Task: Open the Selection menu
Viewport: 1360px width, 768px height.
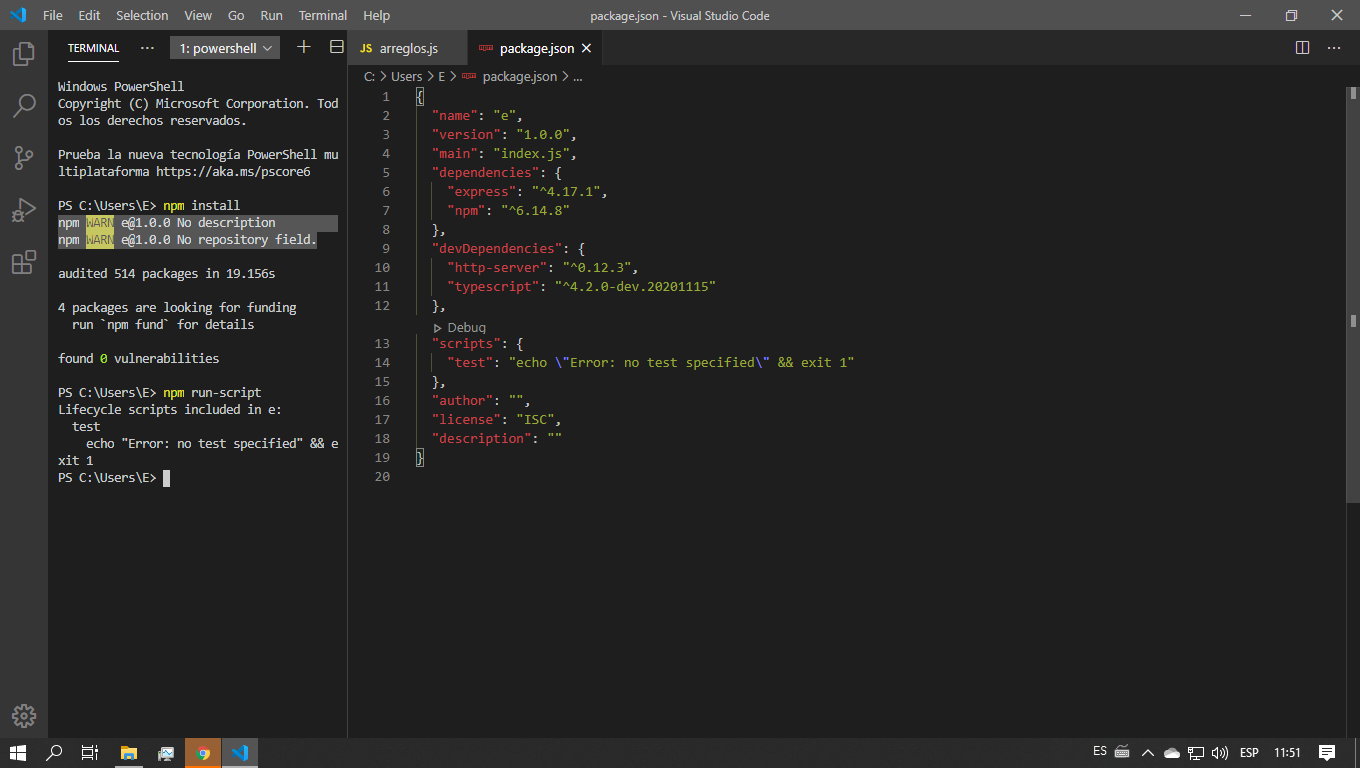Action: pos(142,15)
